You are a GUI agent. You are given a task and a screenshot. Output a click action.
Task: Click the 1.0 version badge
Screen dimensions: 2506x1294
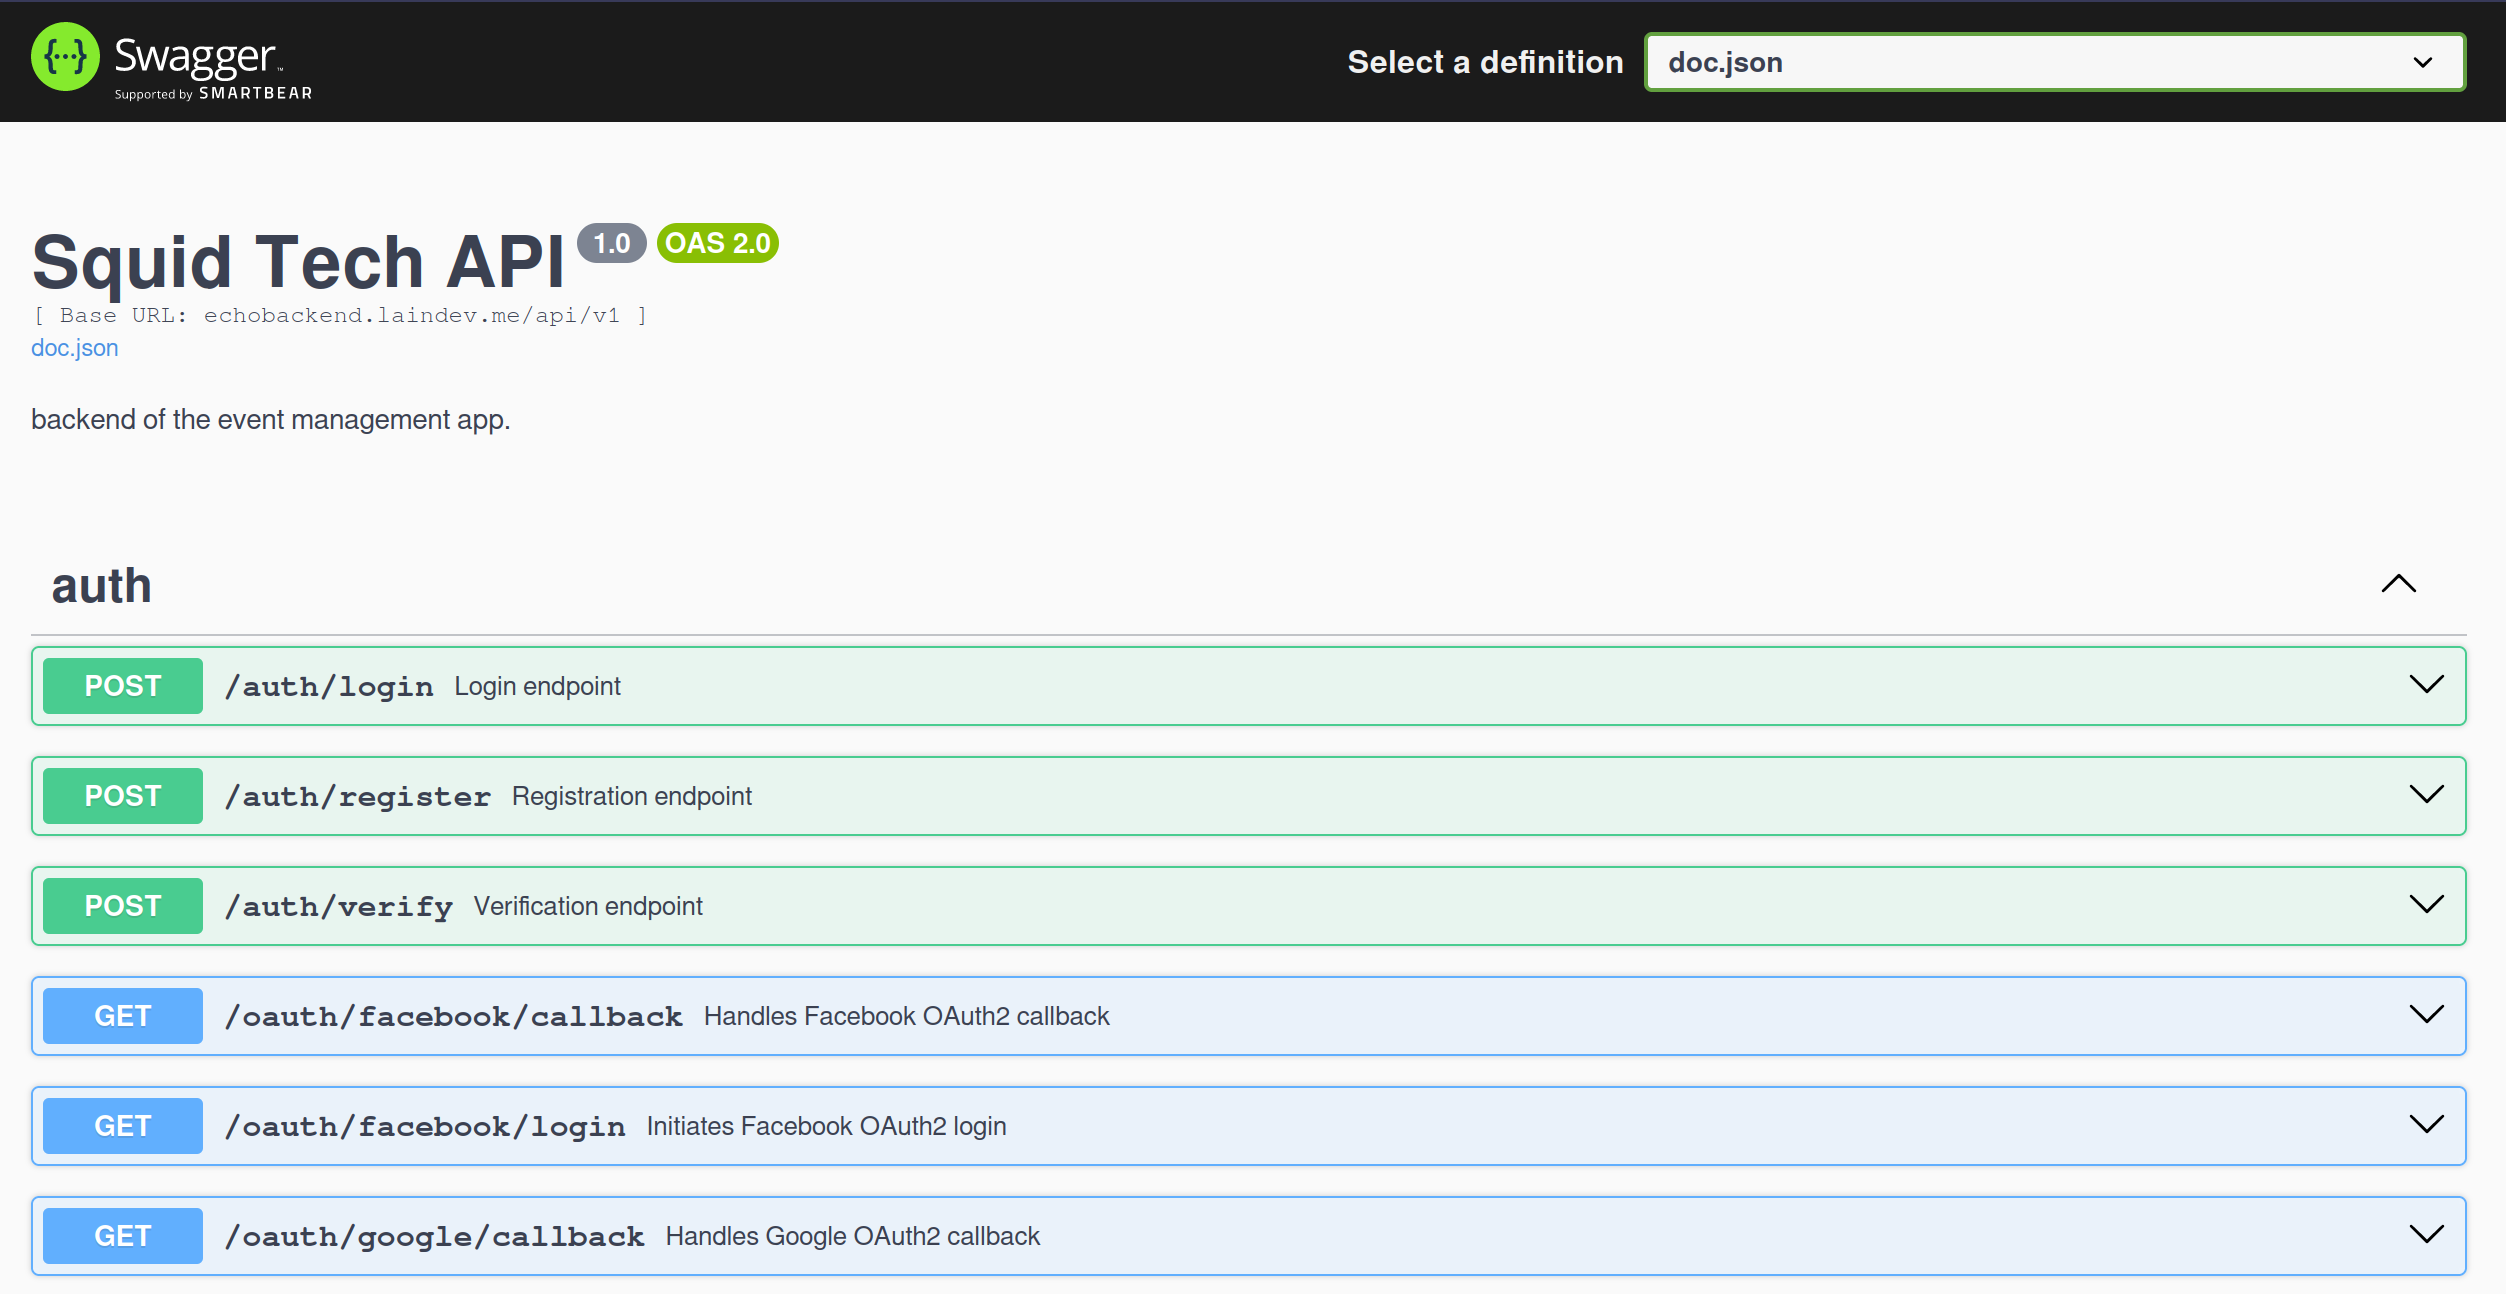(x=611, y=243)
